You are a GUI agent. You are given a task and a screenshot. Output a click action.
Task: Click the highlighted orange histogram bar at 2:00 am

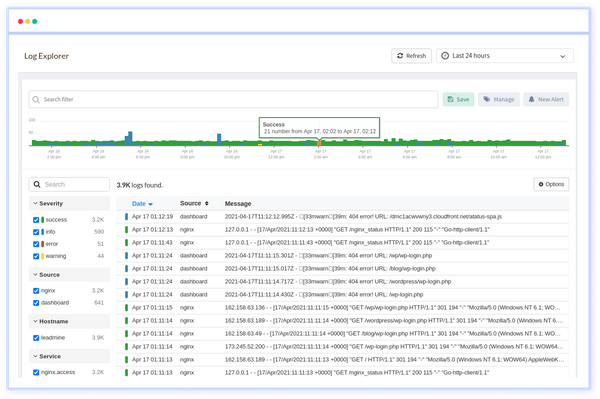(x=319, y=143)
